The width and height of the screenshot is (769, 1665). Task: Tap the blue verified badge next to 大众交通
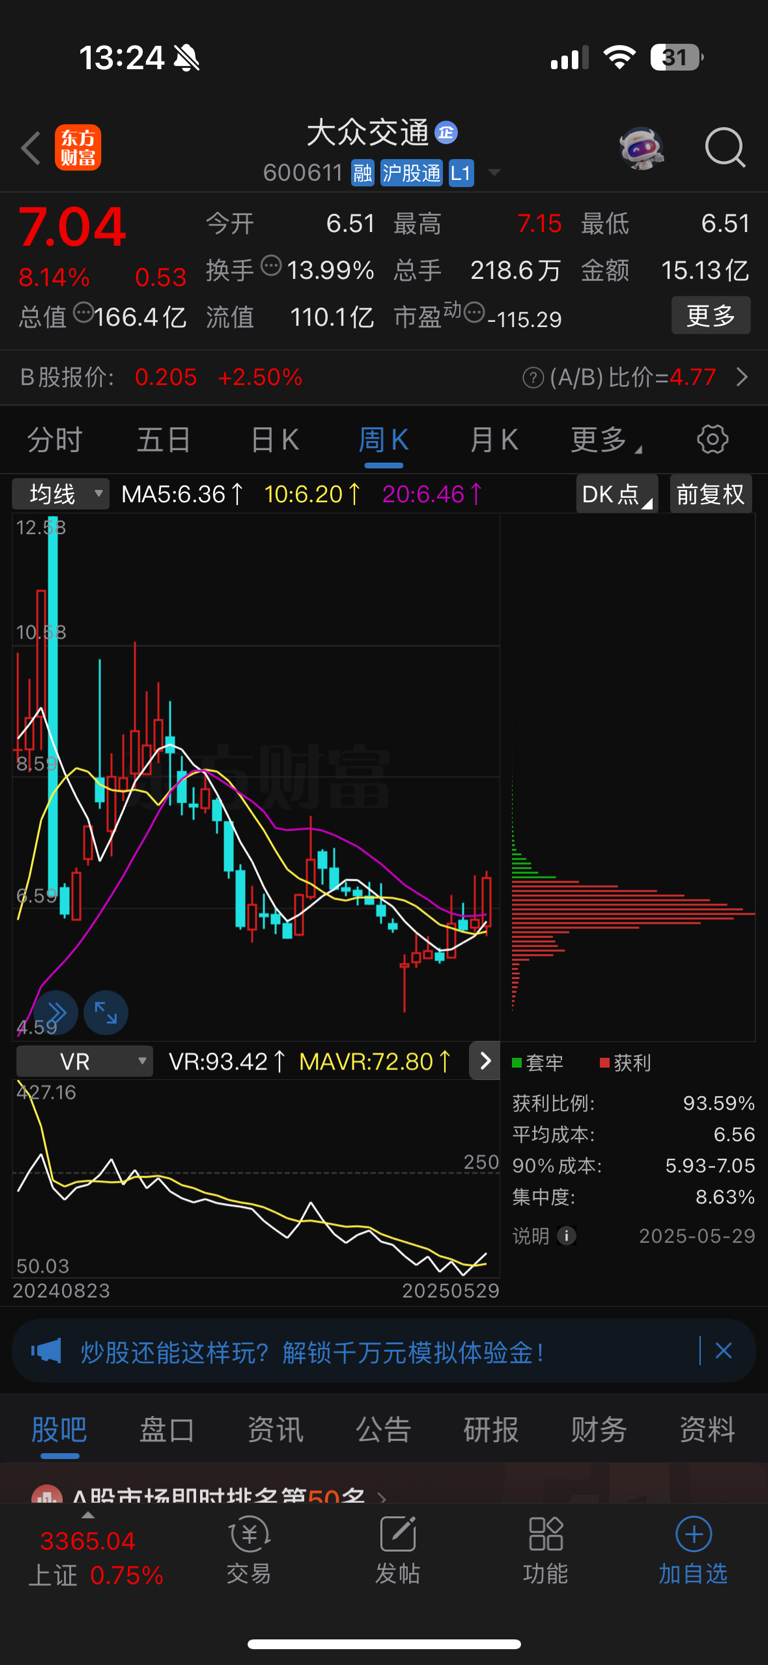pyautogui.click(x=446, y=132)
